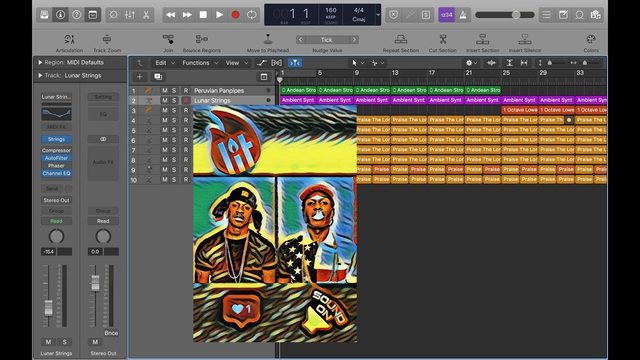The width and height of the screenshot is (640, 360).
Task: Record-enable the Lunar Strings track
Action: click(186, 100)
